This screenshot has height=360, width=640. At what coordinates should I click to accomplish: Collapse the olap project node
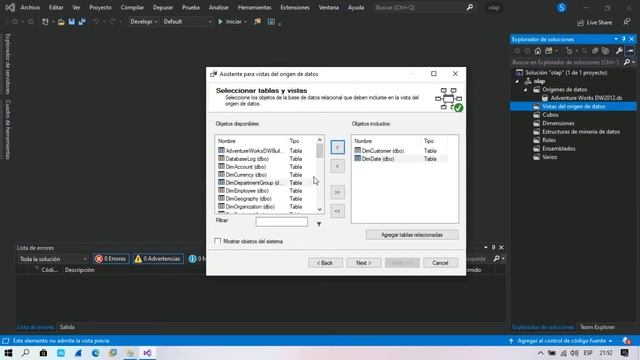[x=518, y=81]
